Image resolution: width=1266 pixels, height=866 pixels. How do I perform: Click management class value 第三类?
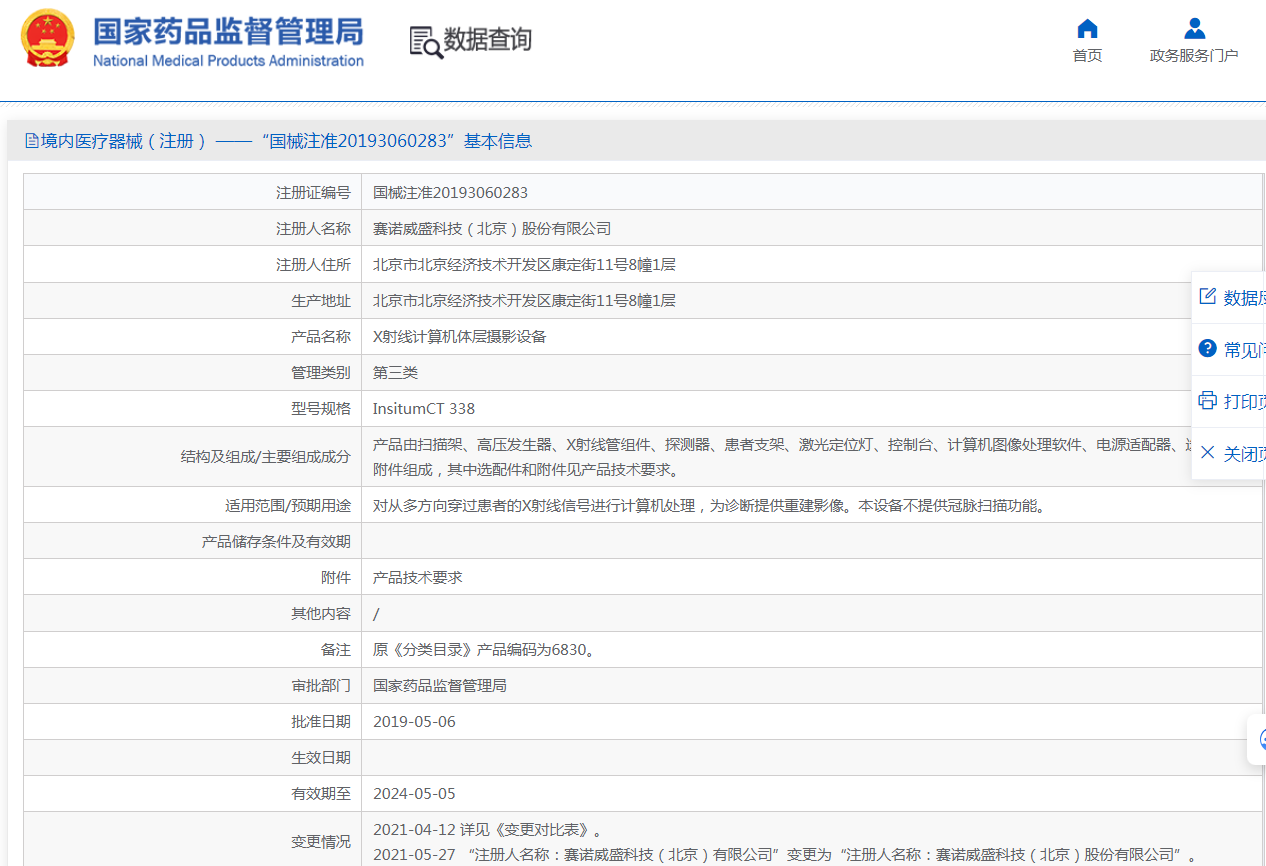point(395,372)
